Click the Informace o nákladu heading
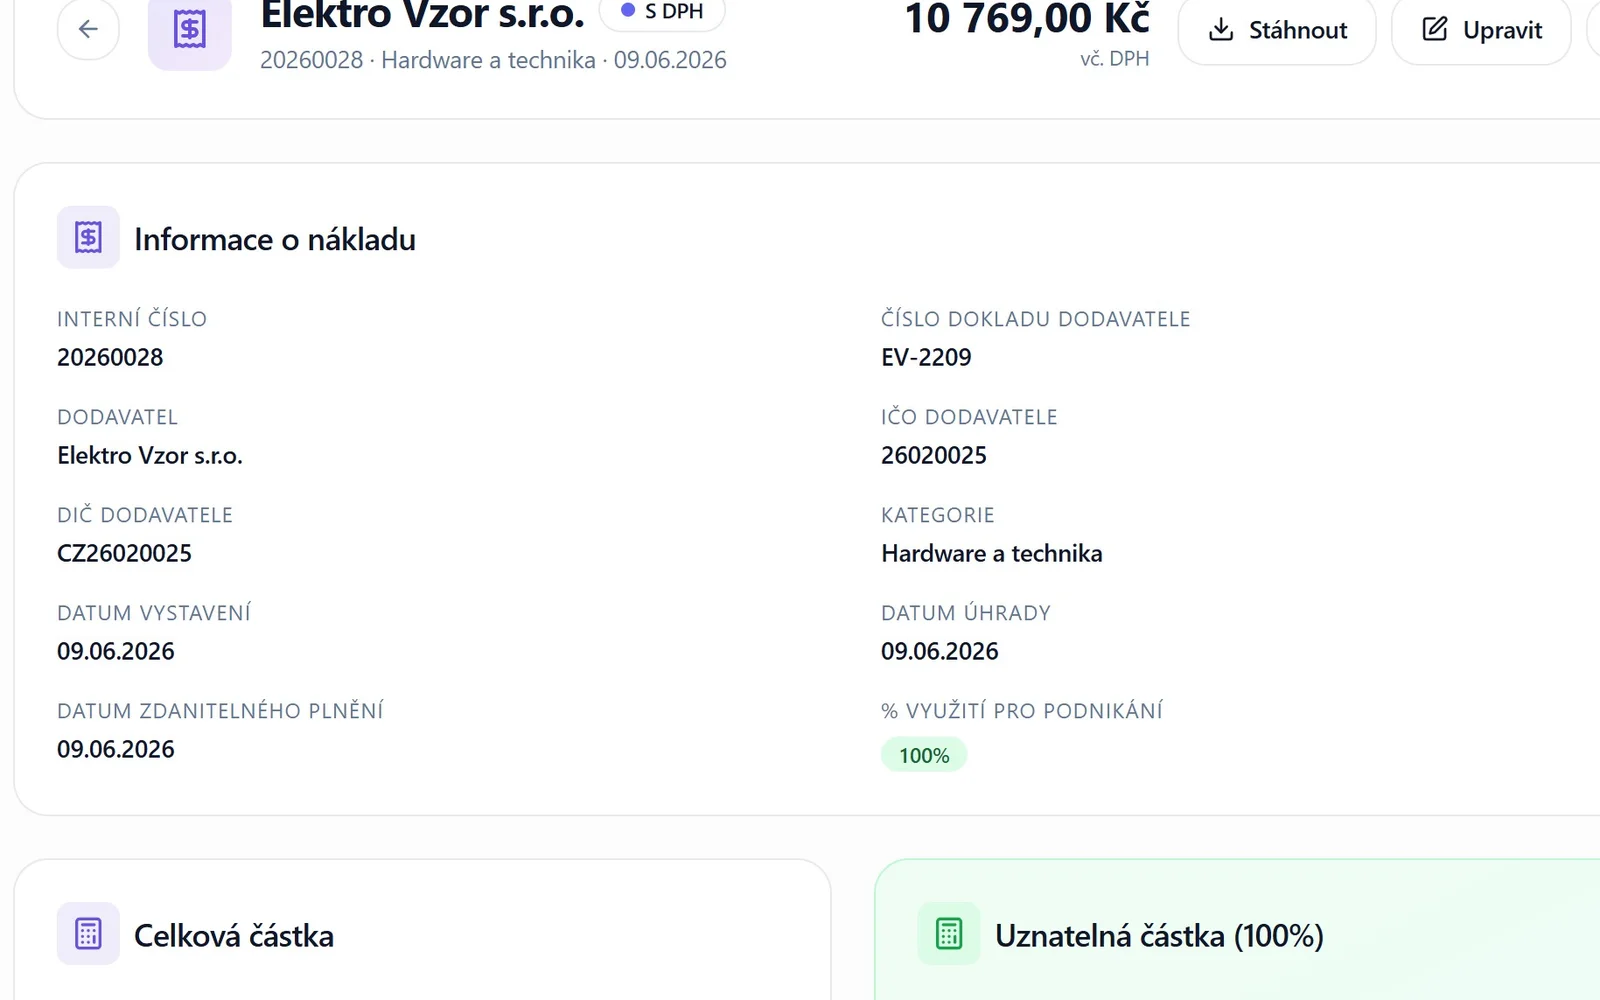The width and height of the screenshot is (1600, 1000). (x=275, y=239)
